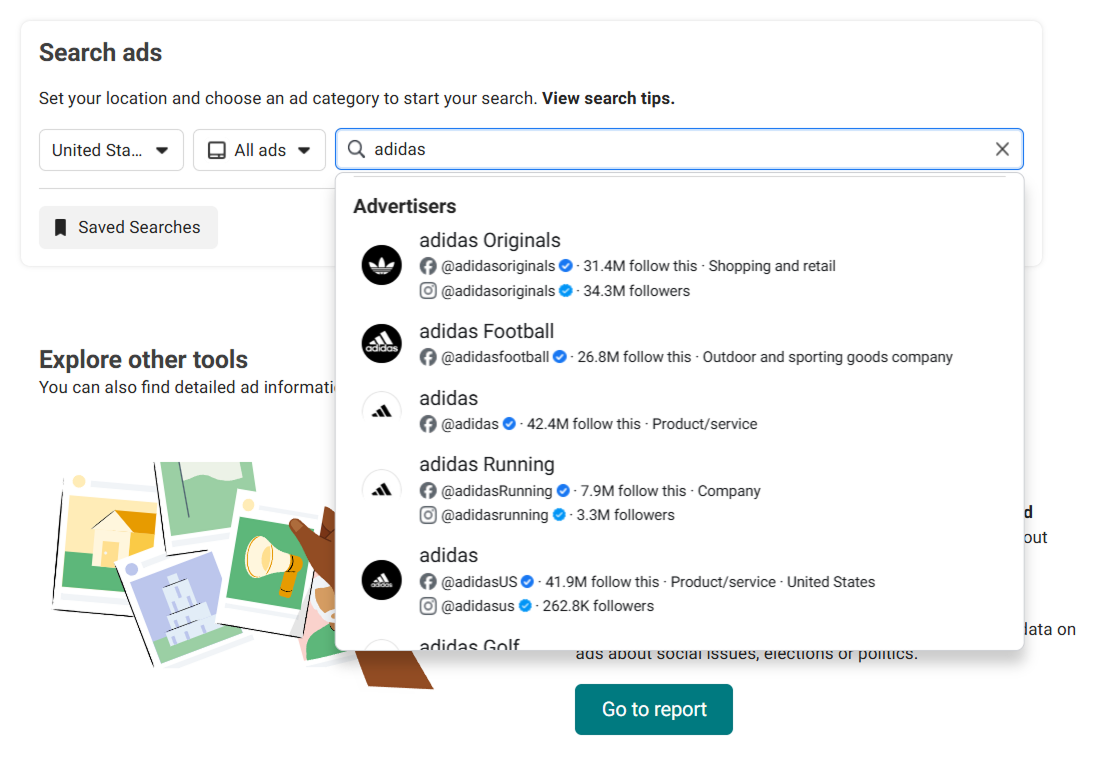Image resolution: width=1109 pixels, height=777 pixels.
Task: Click Instagram icon beside @adidasoriginals
Action: click(x=428, y=291)
